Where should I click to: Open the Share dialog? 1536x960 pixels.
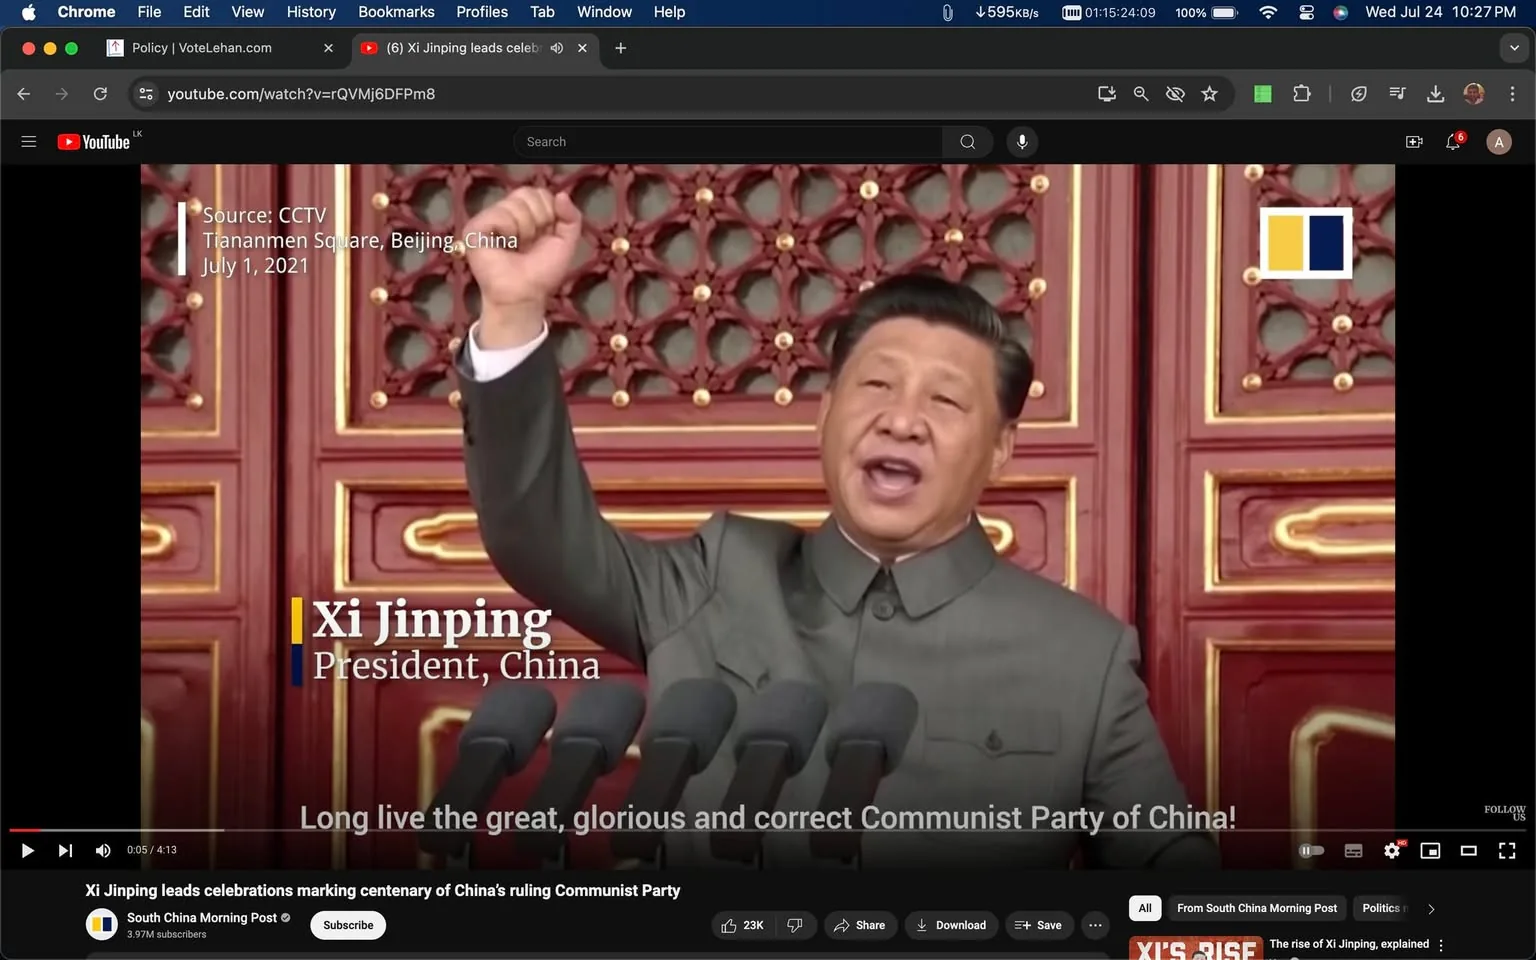coord(861,925)
